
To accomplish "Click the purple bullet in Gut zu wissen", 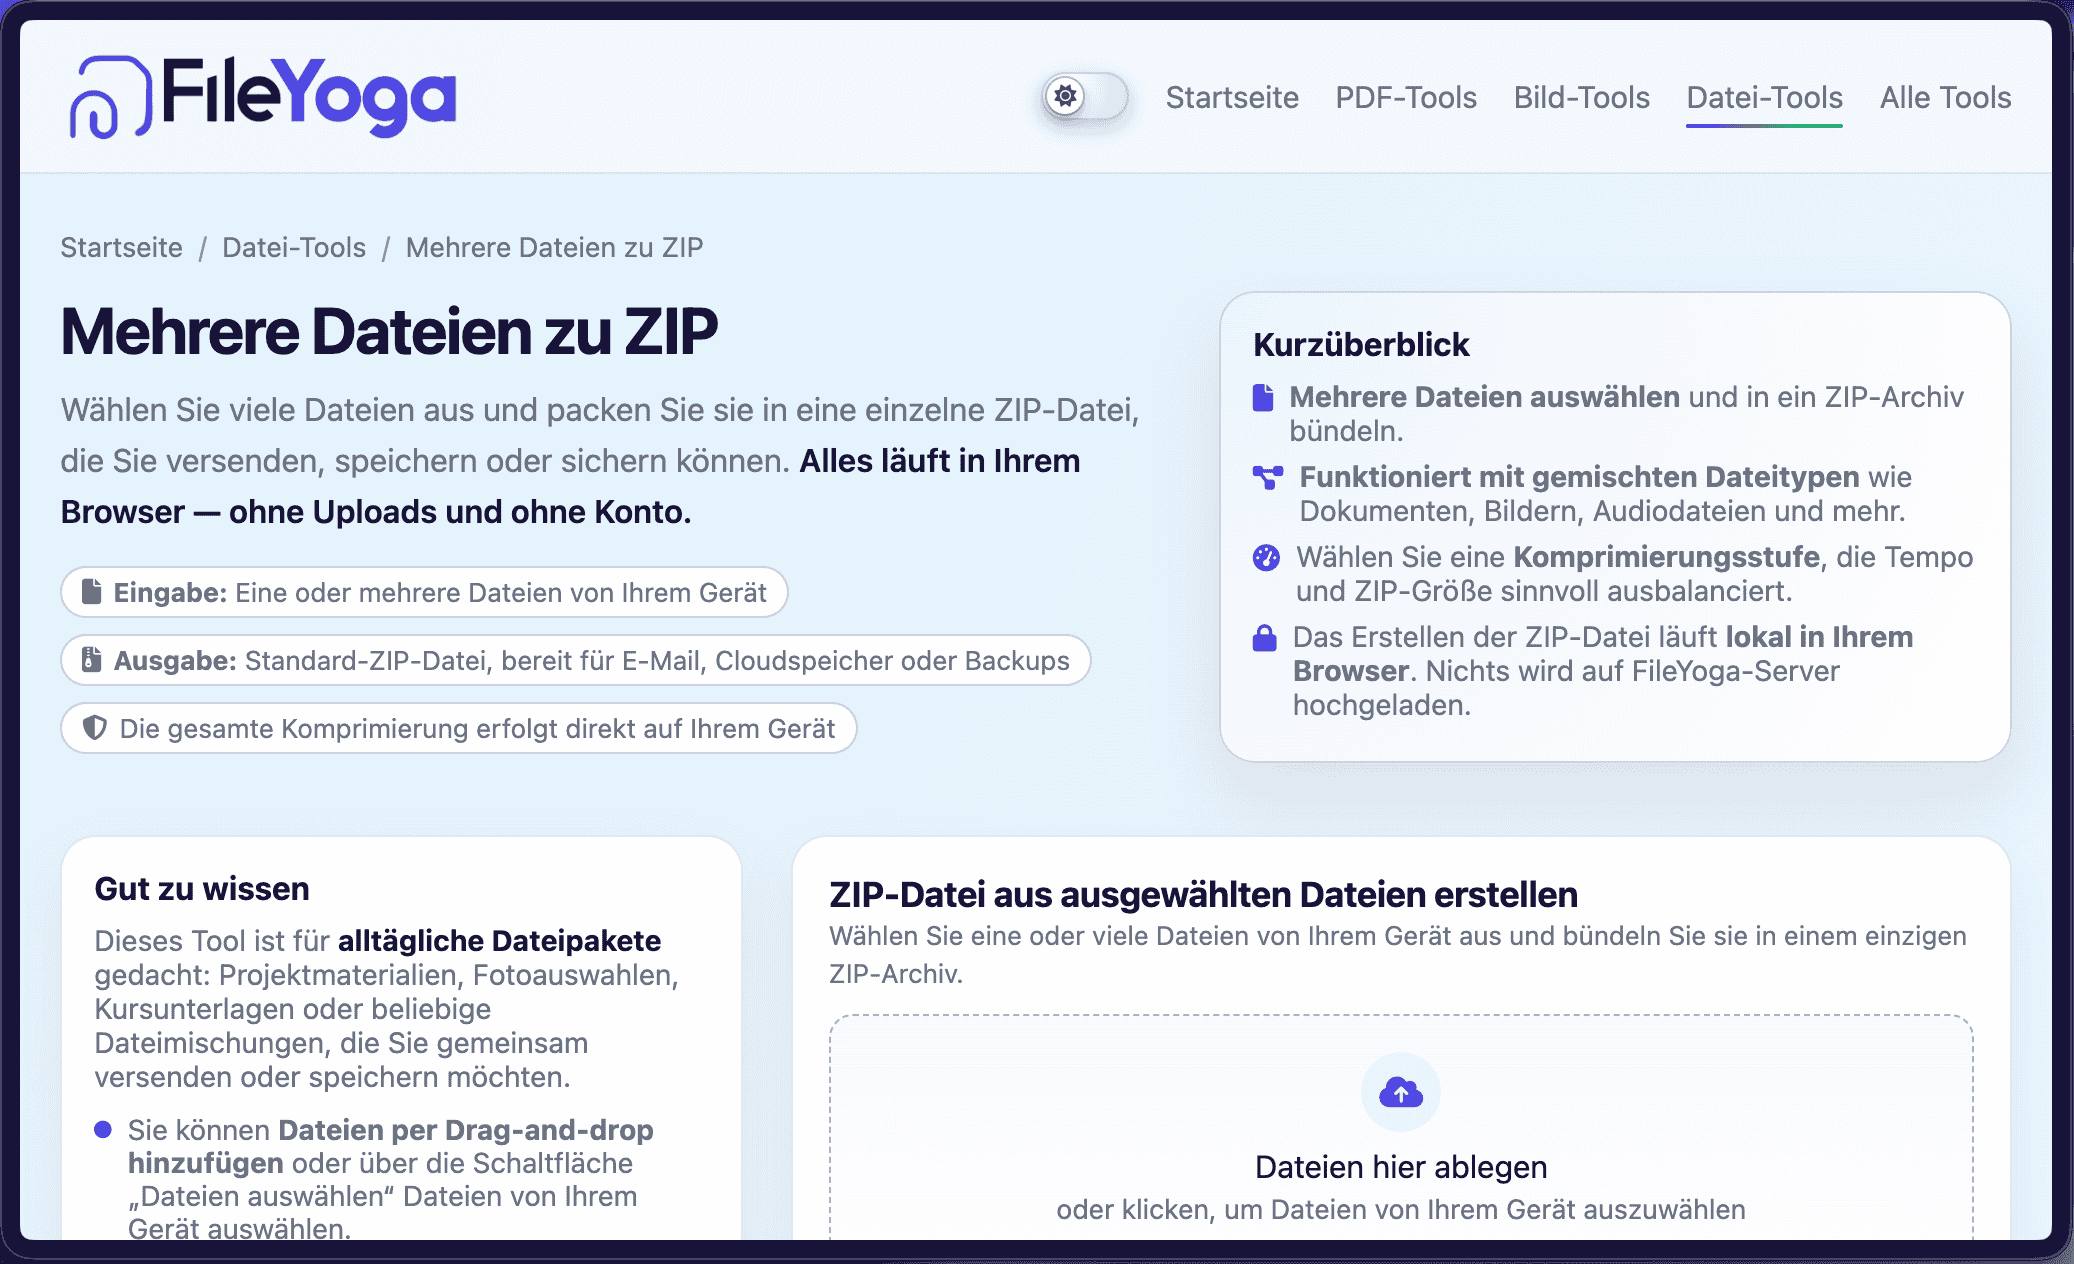I will click(x=103, y=1130).
